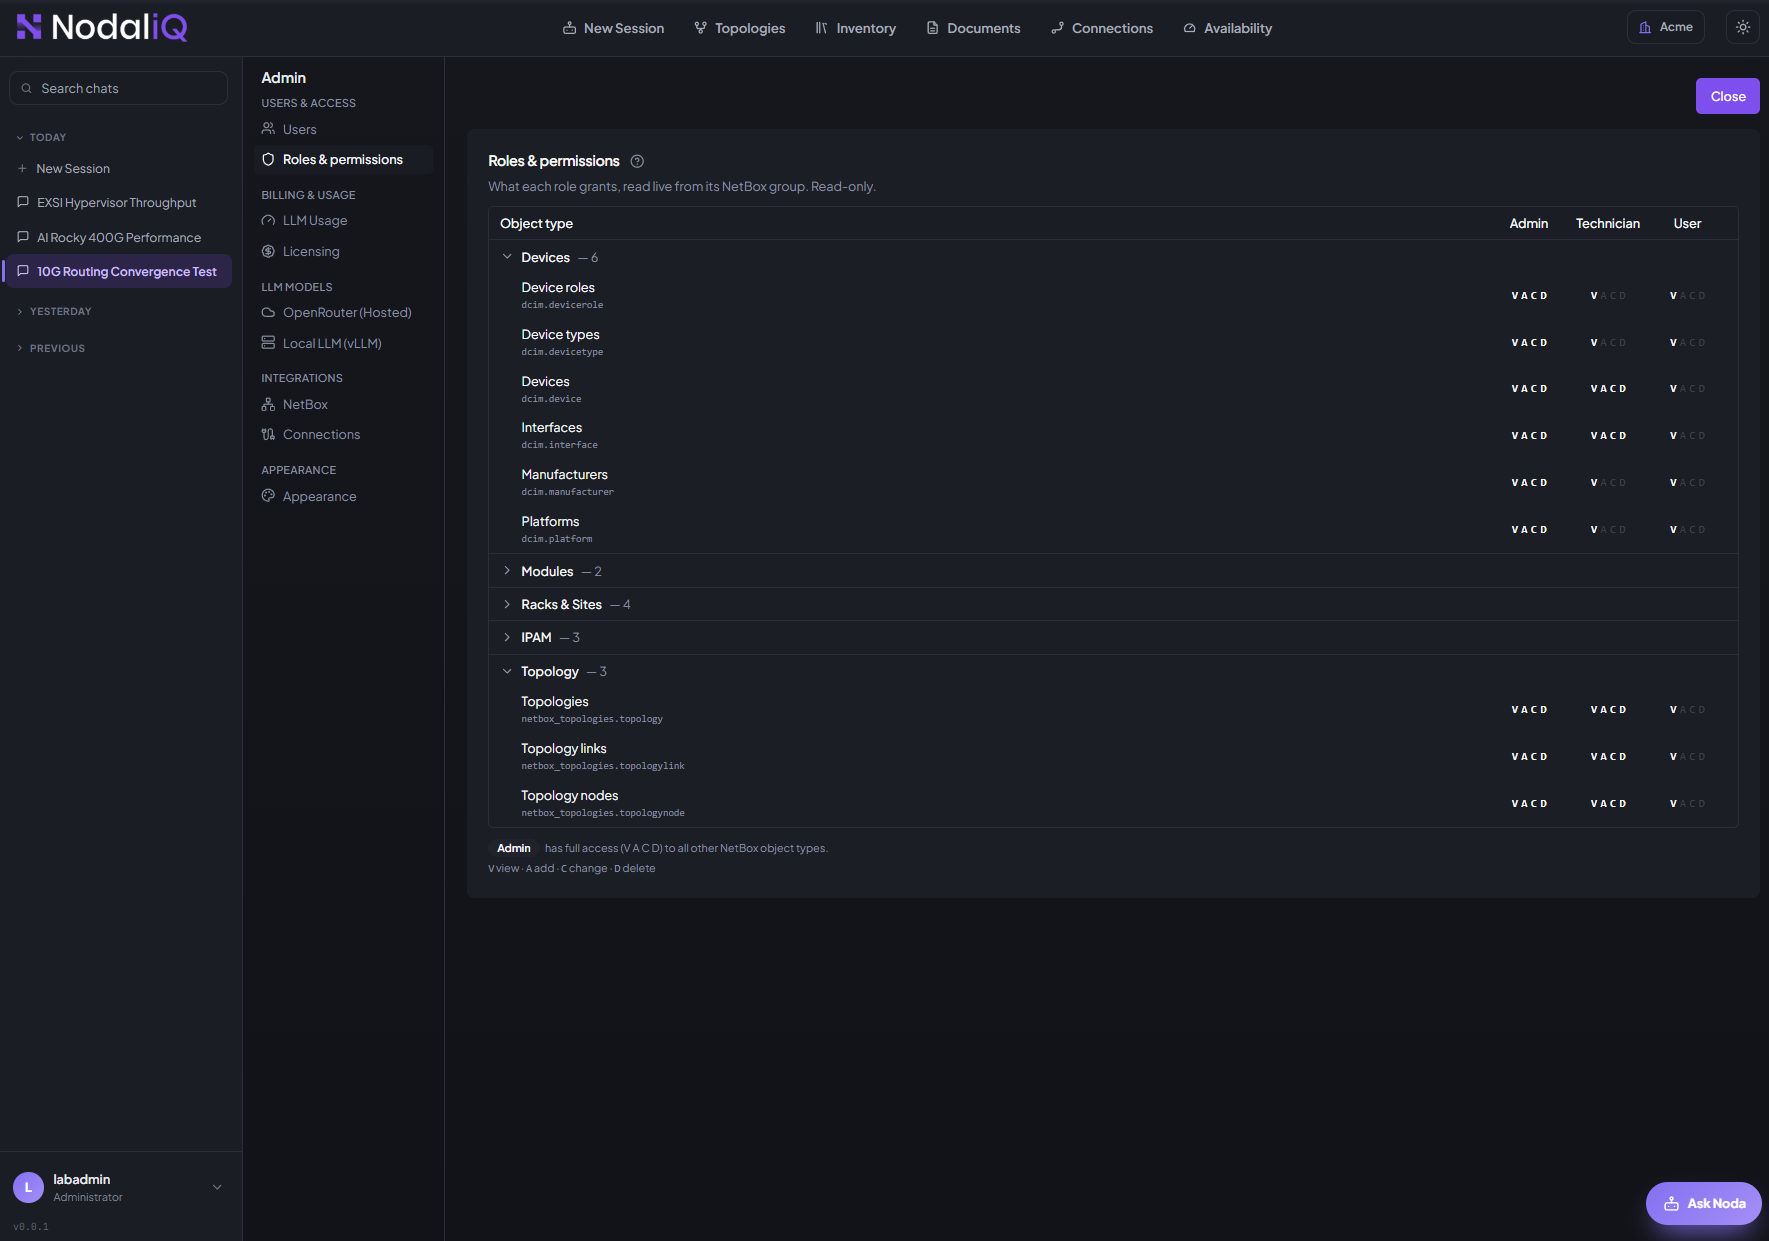Click the Connections icon in top nav
This screenshot has width=1769, height=1241.
pos(1057,28)
